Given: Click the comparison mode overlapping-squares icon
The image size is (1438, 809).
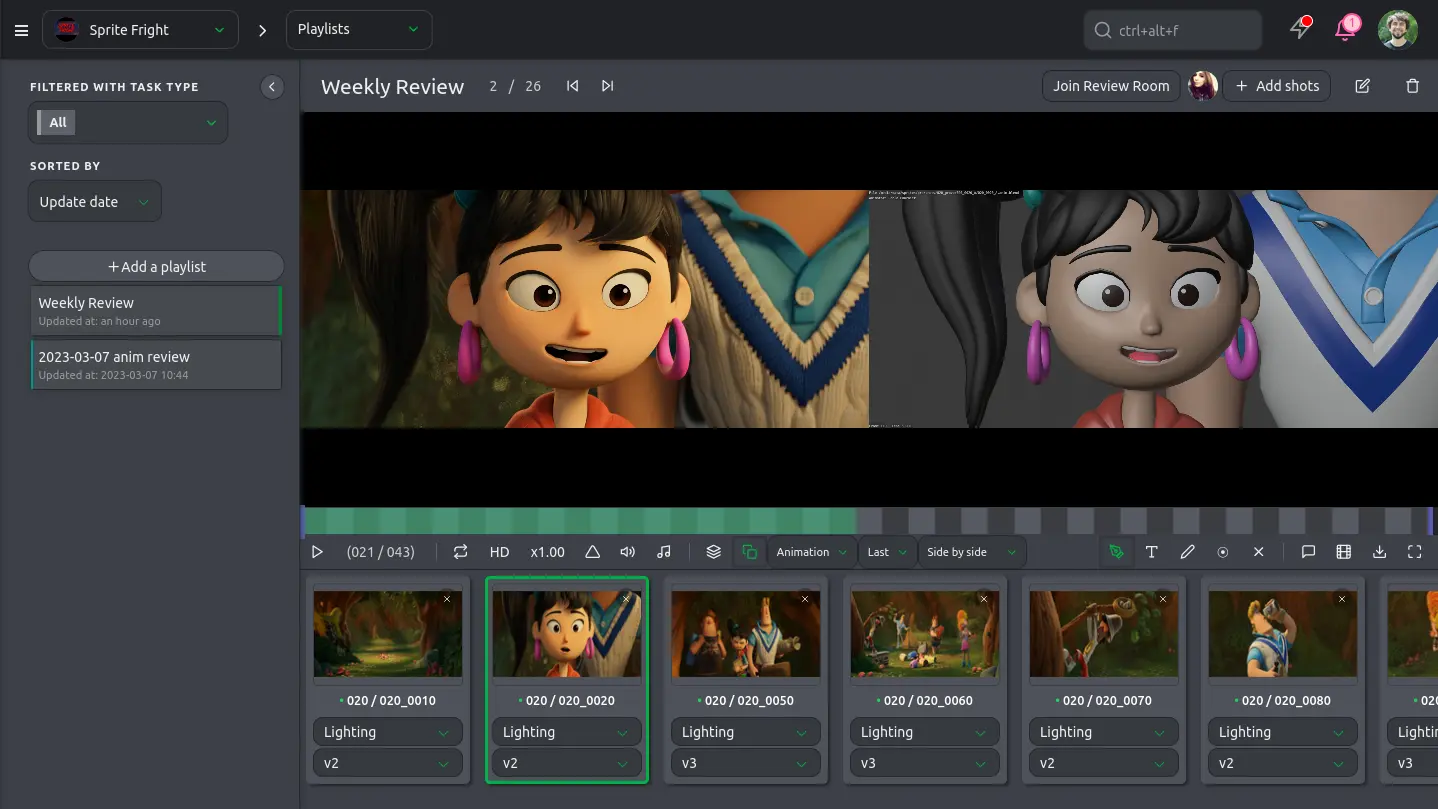Looking at the screenshot, I should coord(749,552).
